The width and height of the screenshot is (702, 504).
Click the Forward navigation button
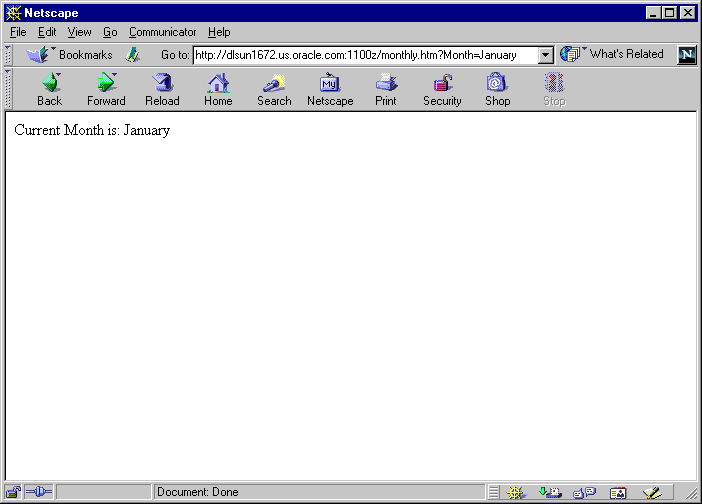(106, 90)
